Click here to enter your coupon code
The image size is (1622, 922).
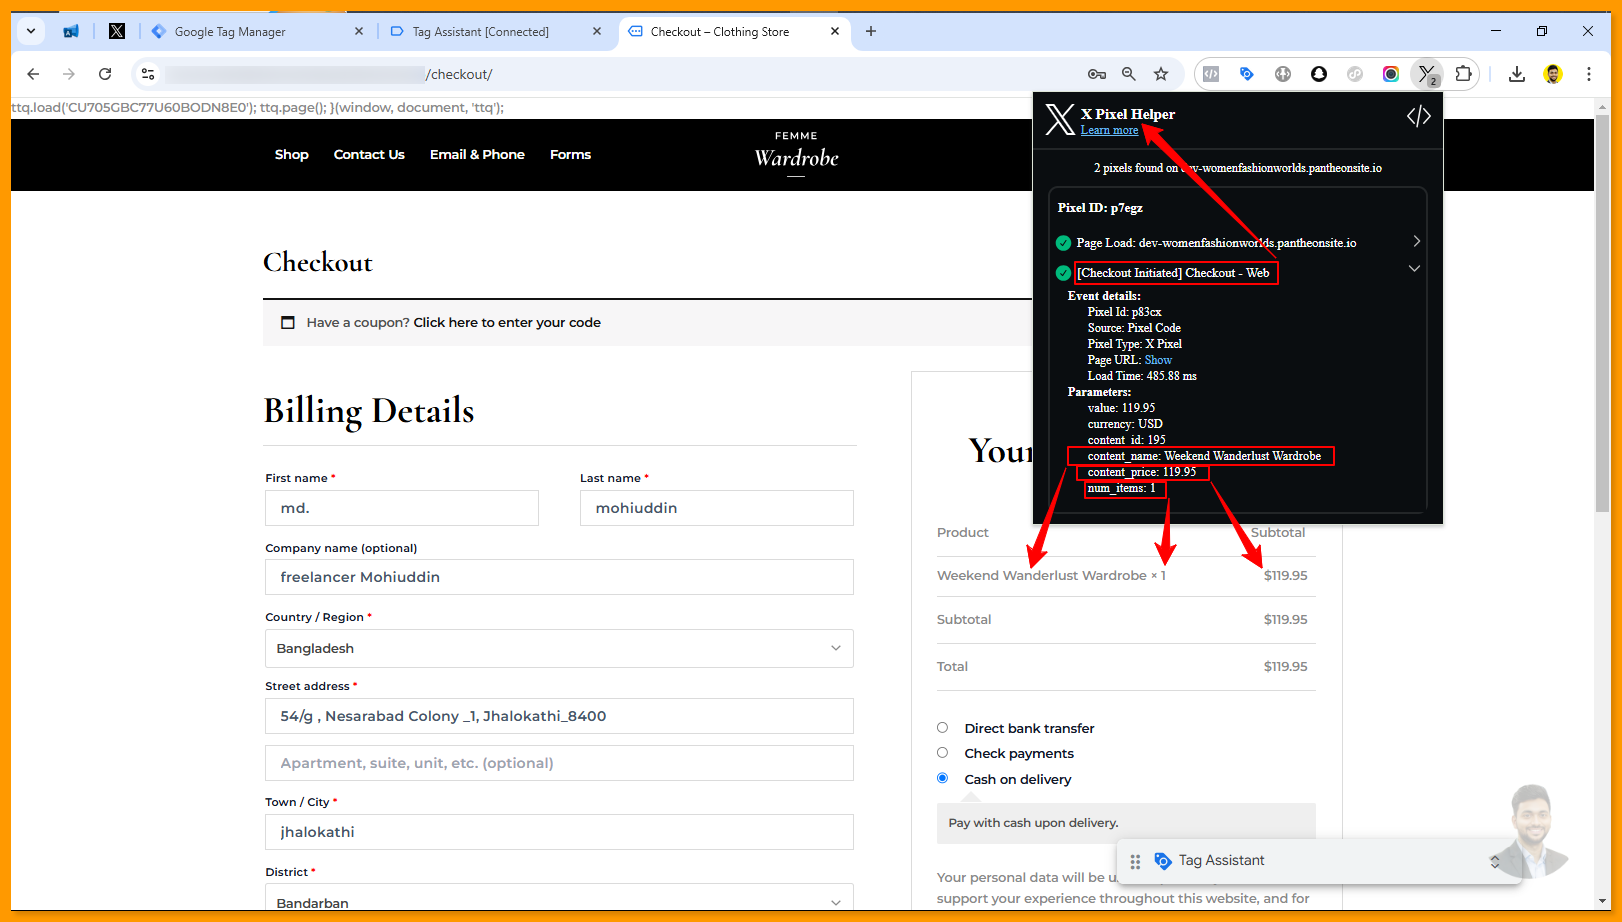(507, 323)
